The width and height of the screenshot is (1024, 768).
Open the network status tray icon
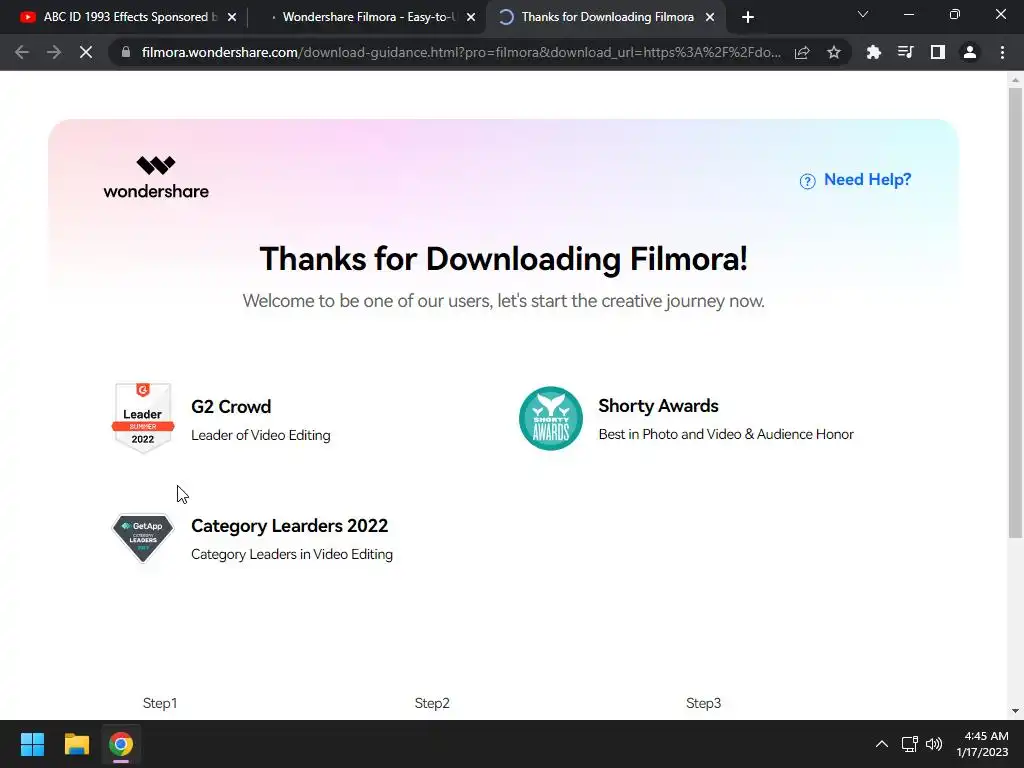tap(910, 744)
